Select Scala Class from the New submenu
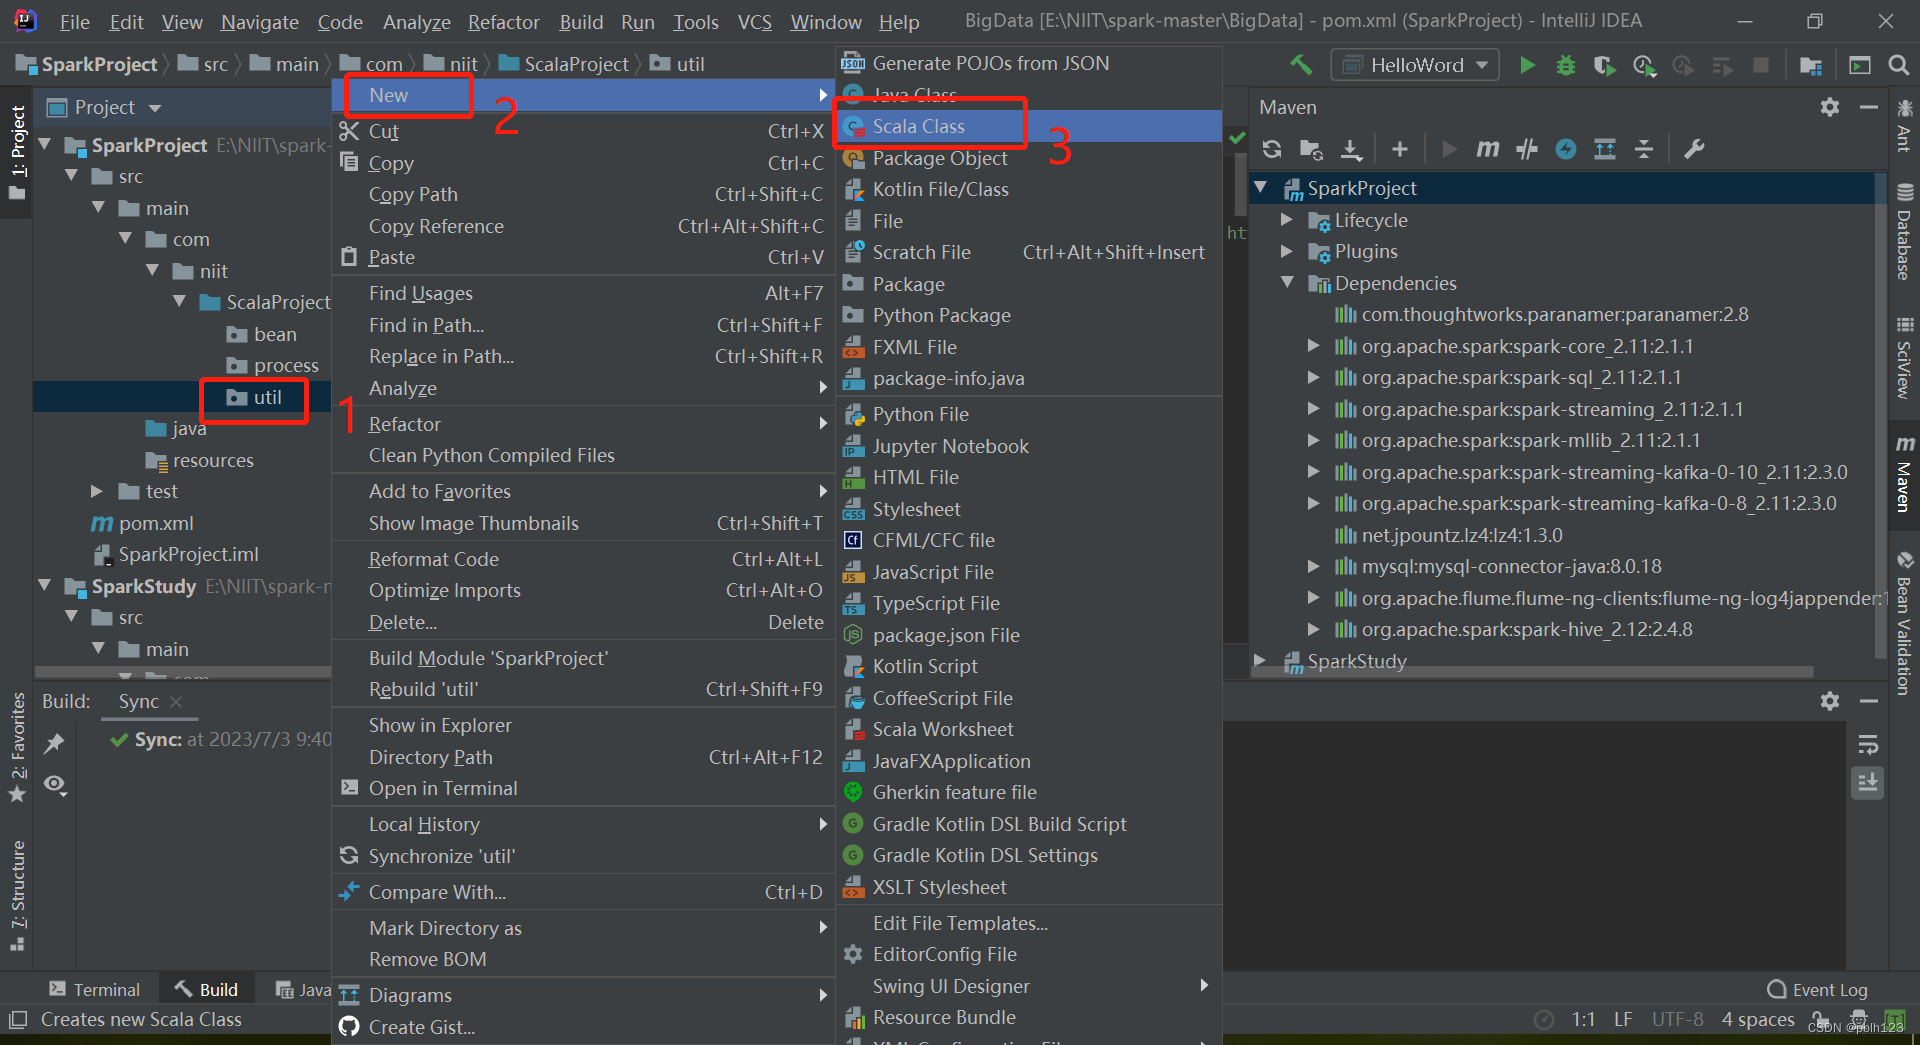Screen dimensions: 1920x1045 [1029, 126]
